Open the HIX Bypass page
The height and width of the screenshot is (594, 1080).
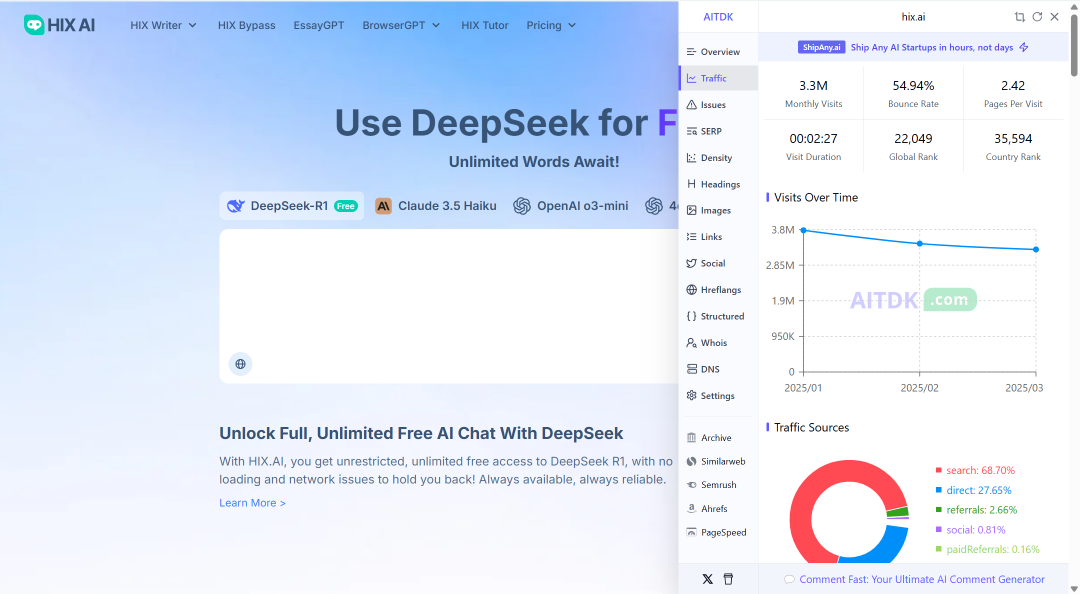point(247,25)
